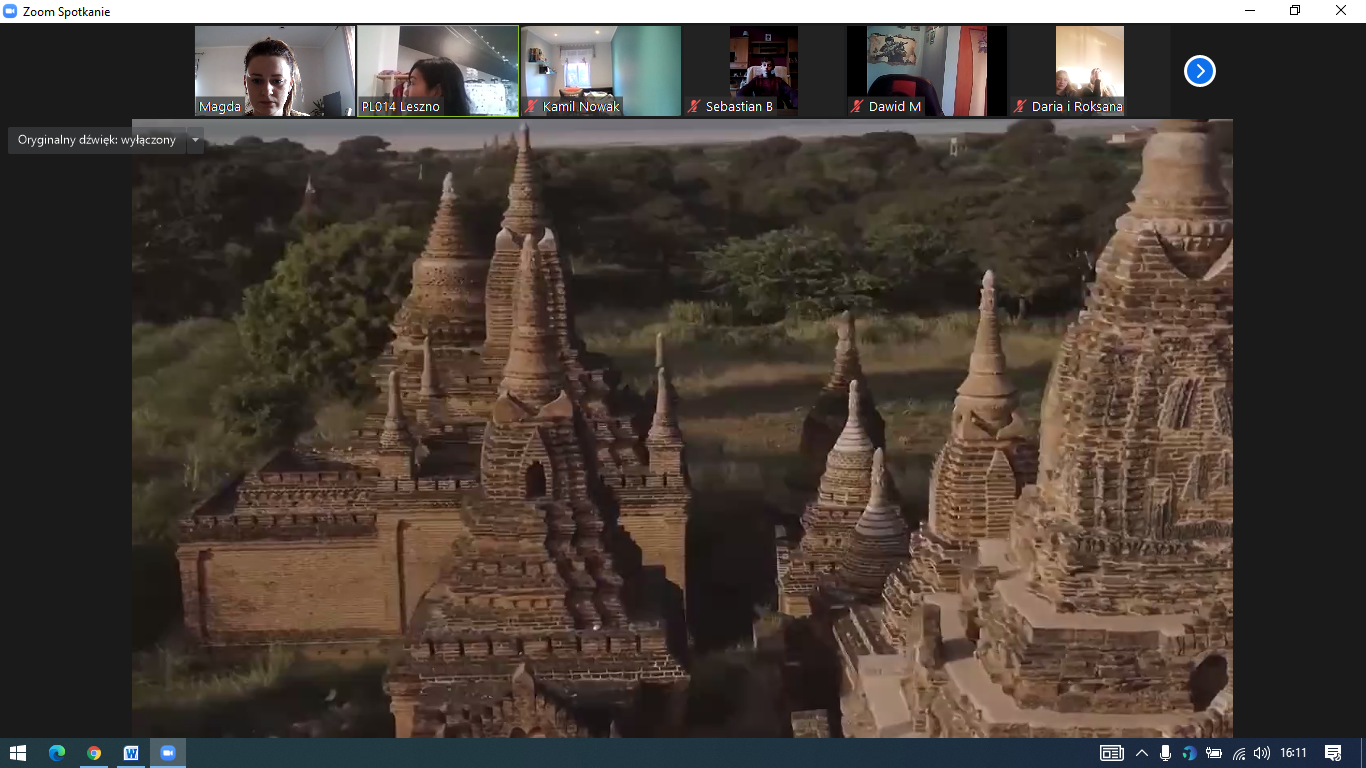Open the Windows Start menu

[x=18, y=753]
